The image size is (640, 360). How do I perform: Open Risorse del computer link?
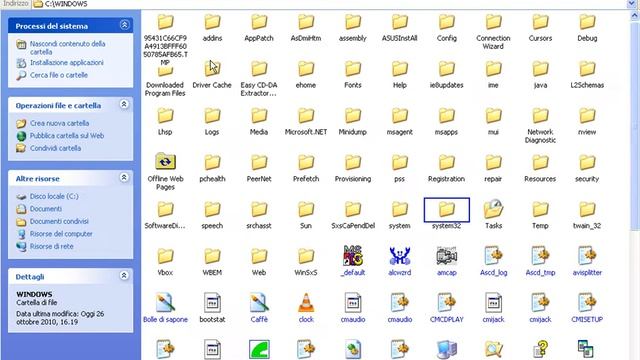pyautogui.click(x=61, y=234)
